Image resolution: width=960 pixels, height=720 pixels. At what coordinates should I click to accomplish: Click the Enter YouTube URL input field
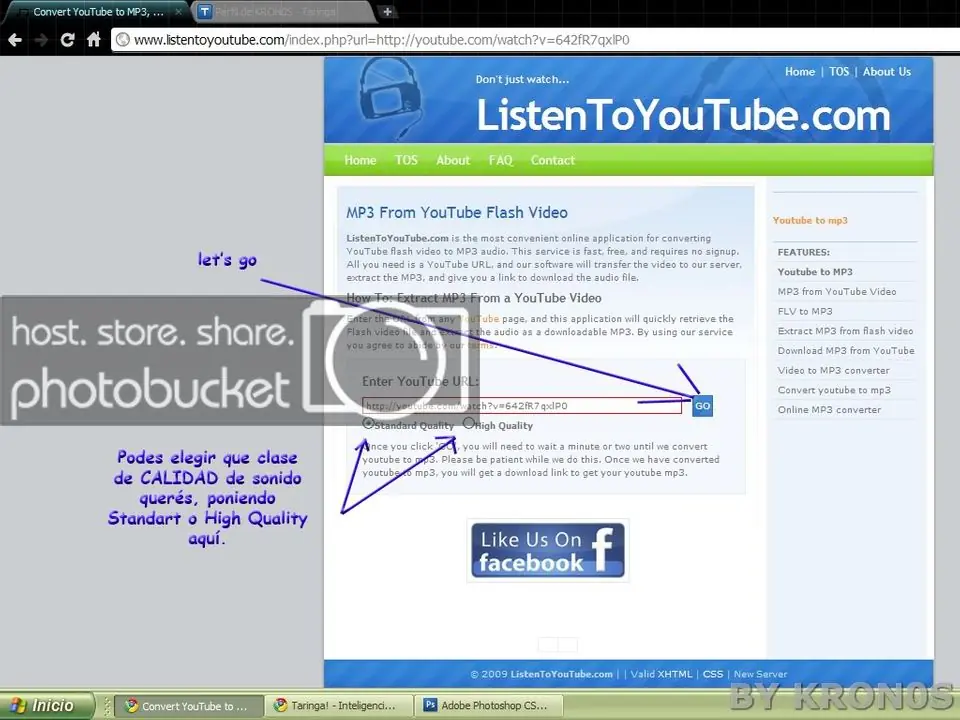[x=522, y=406]
